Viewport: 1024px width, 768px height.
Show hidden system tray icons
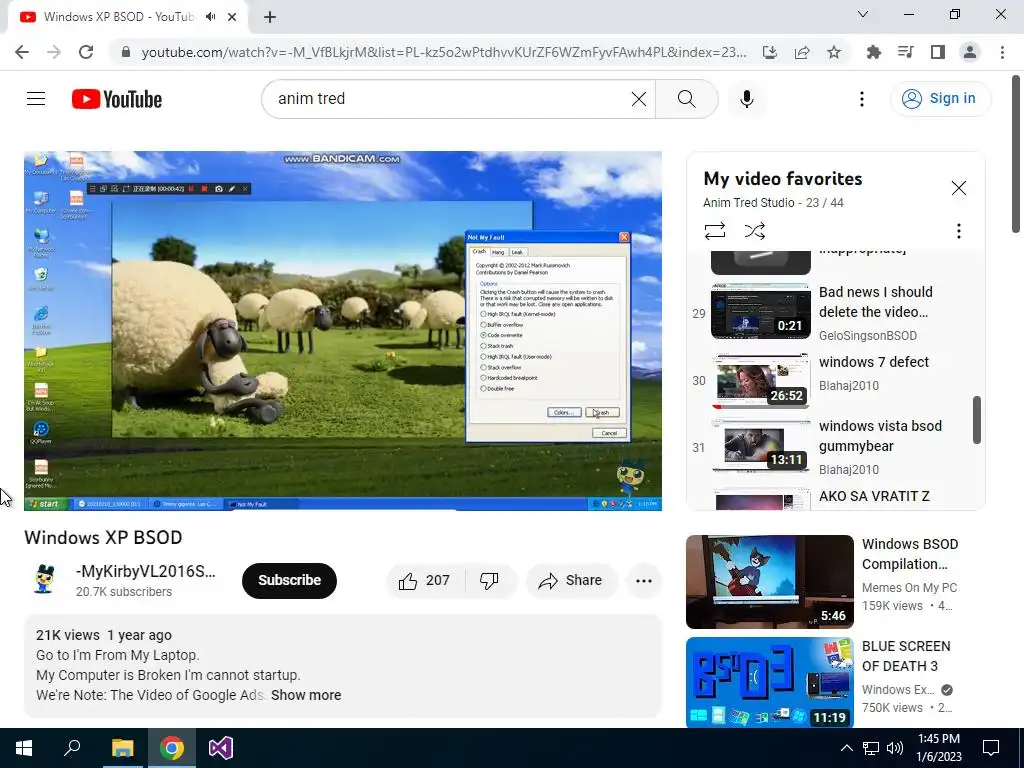coord(846,748)
